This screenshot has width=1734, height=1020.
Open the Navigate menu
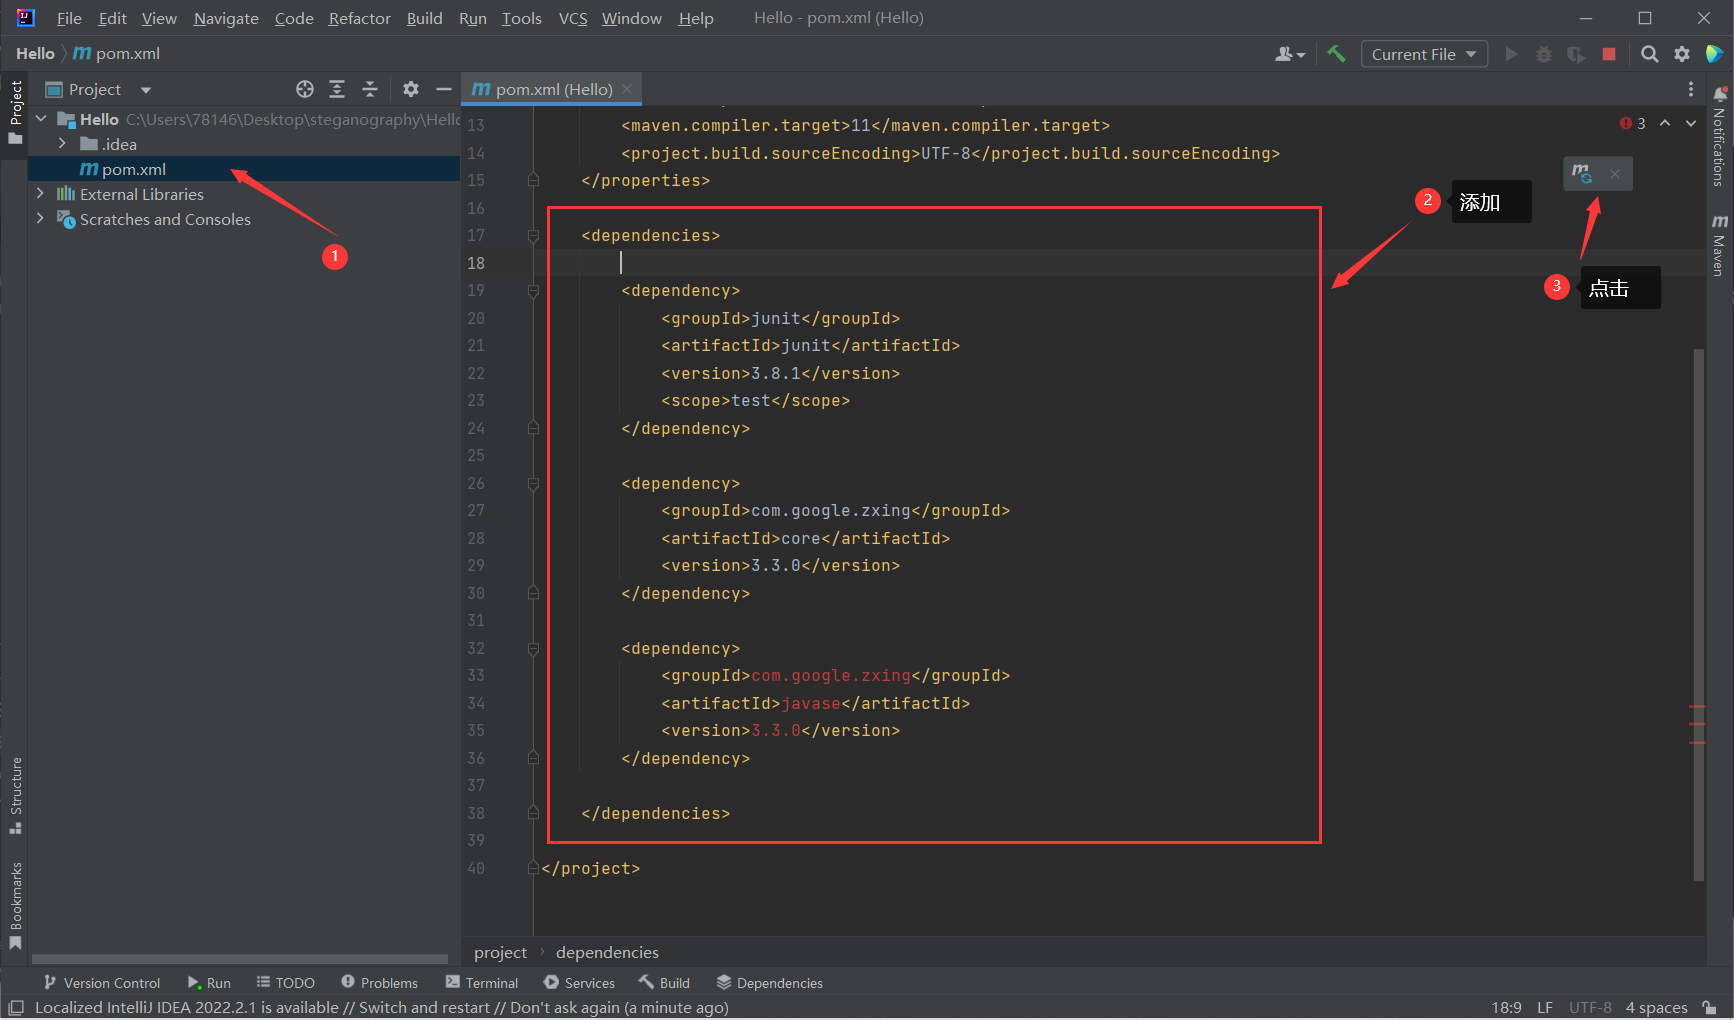tap(226, 18)
